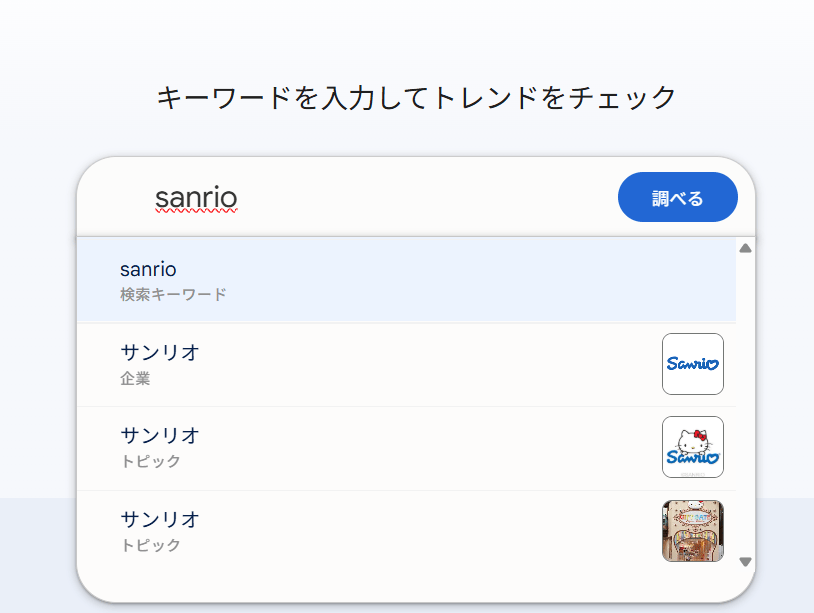This screenshot has height=613, width=814.
Task: Pick the last サンリオ topic entry
Action: point(400,530)
